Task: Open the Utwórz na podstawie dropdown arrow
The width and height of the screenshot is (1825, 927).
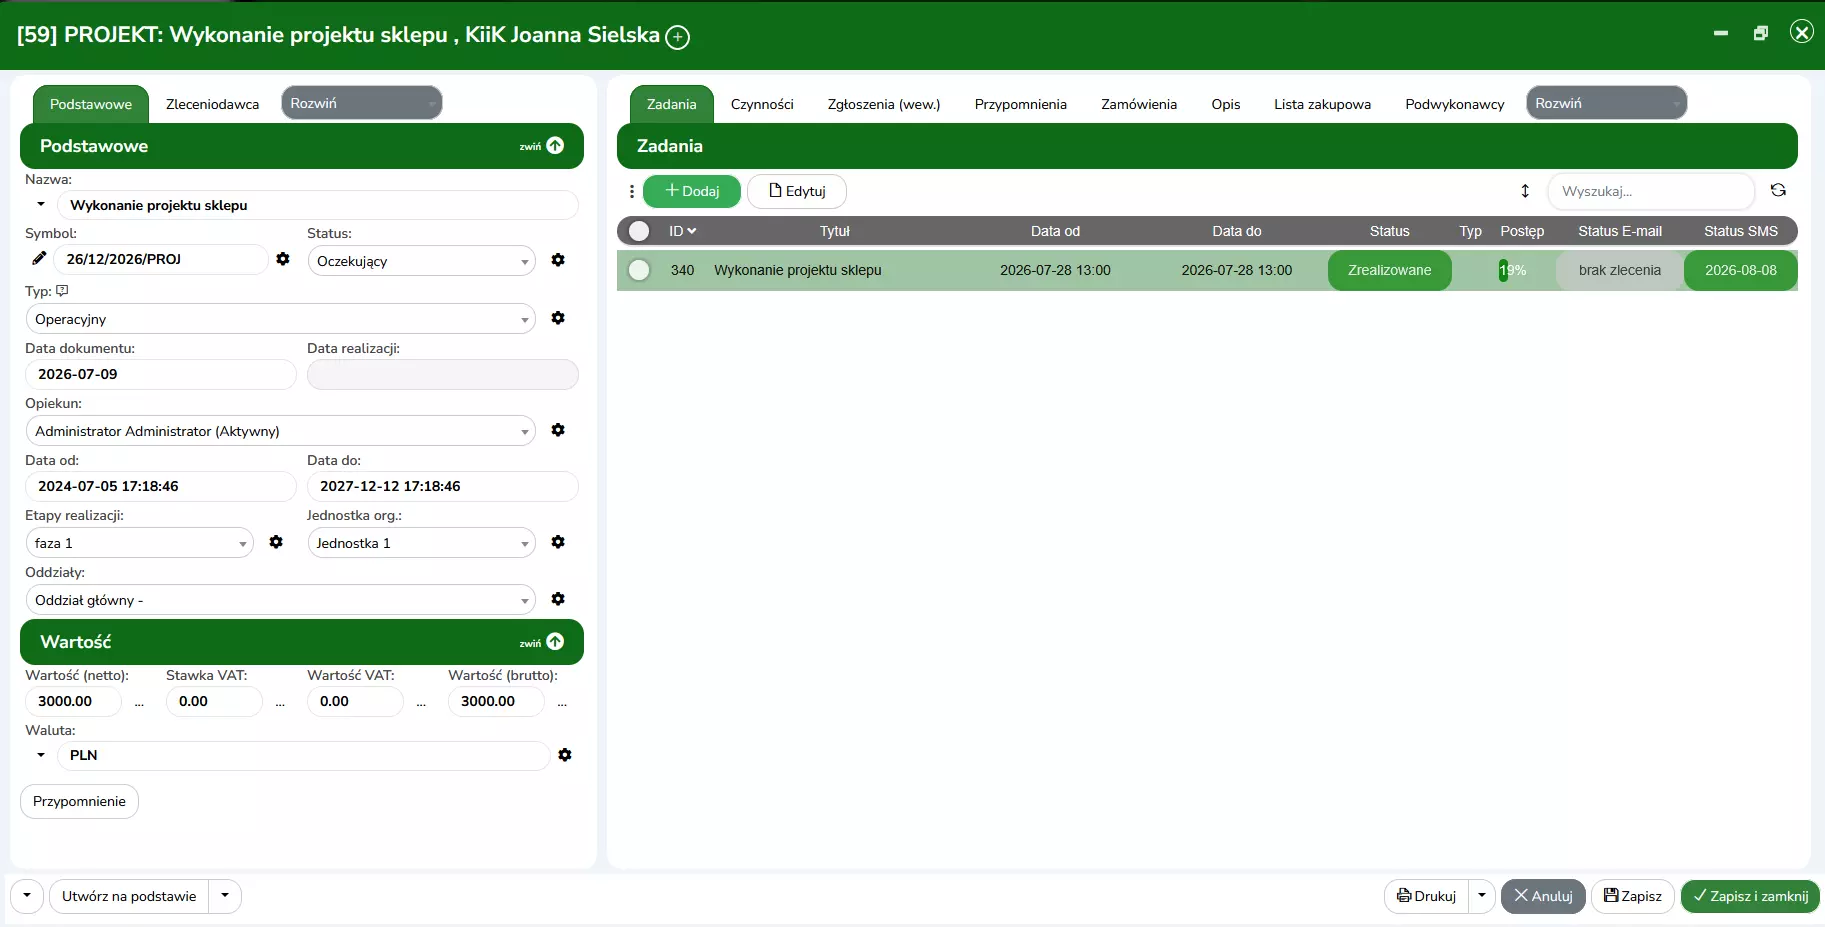Action: (x=225, y=895)
